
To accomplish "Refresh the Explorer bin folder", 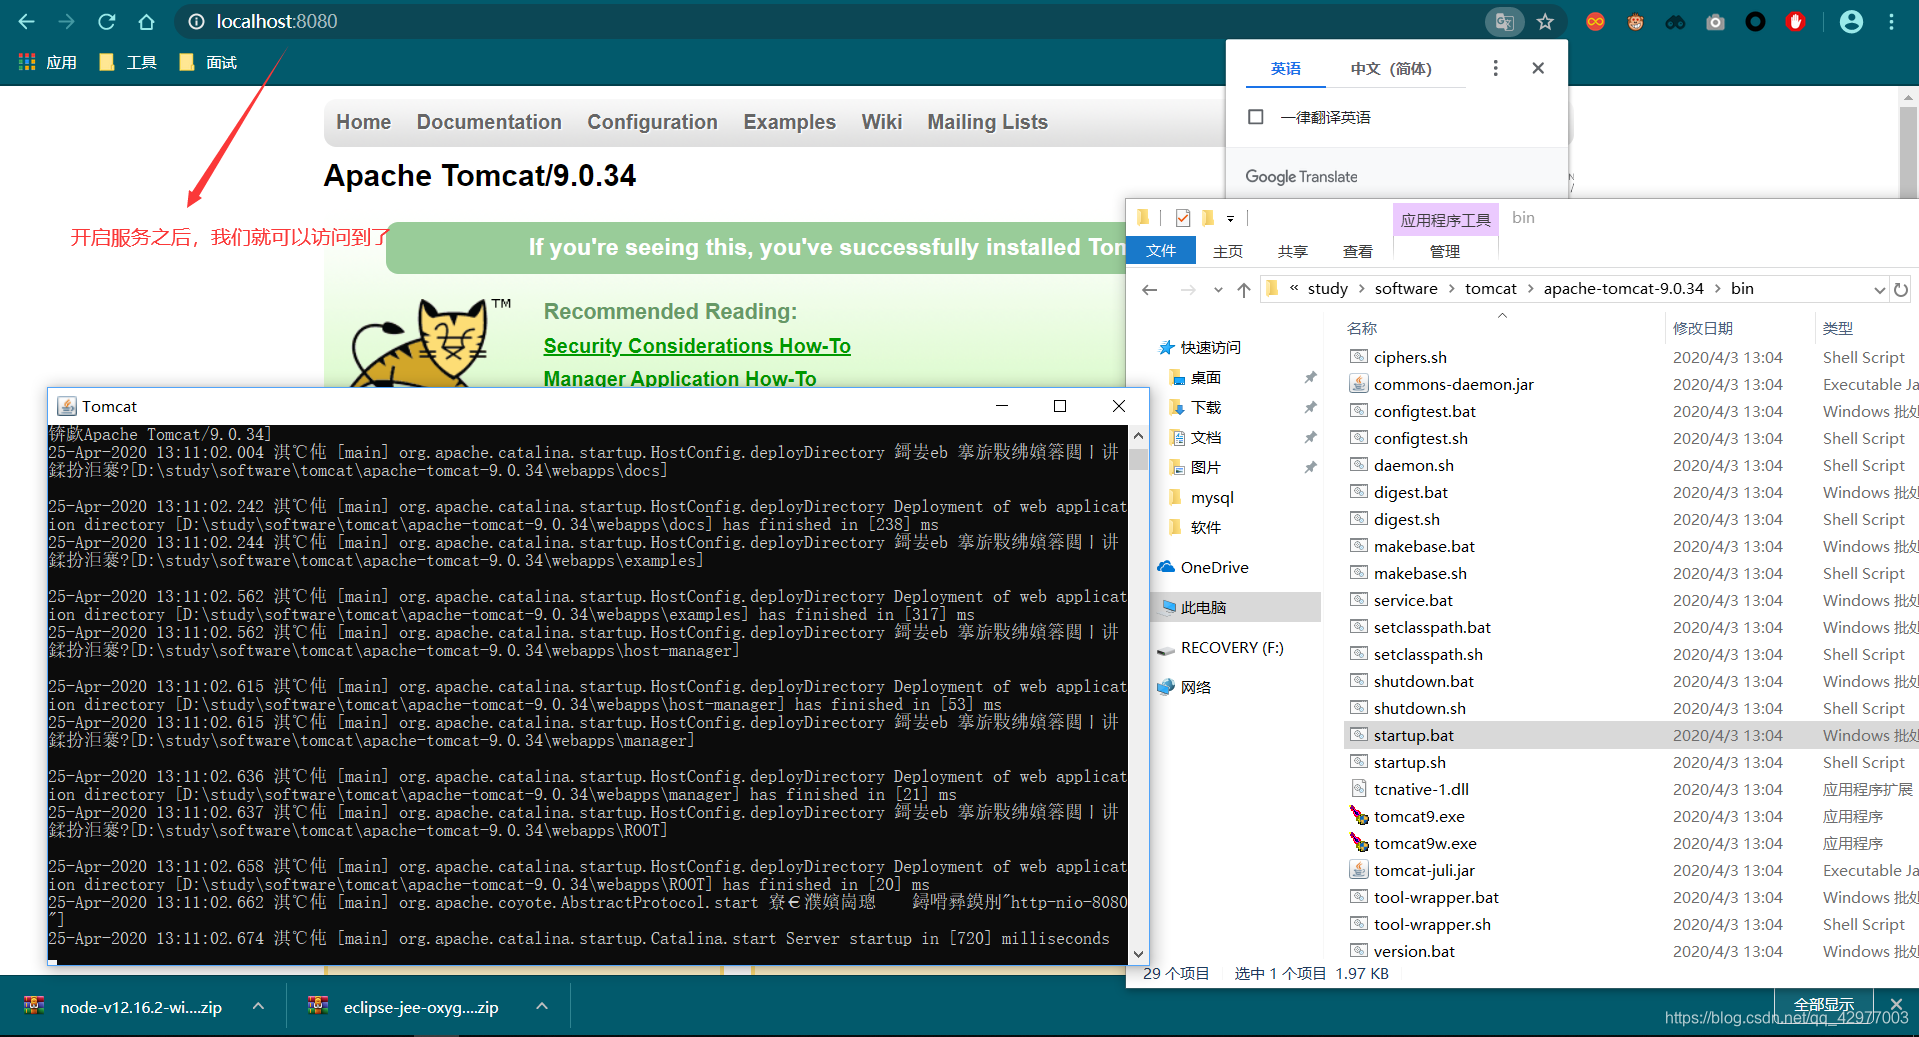I will tap(1901, 289).
